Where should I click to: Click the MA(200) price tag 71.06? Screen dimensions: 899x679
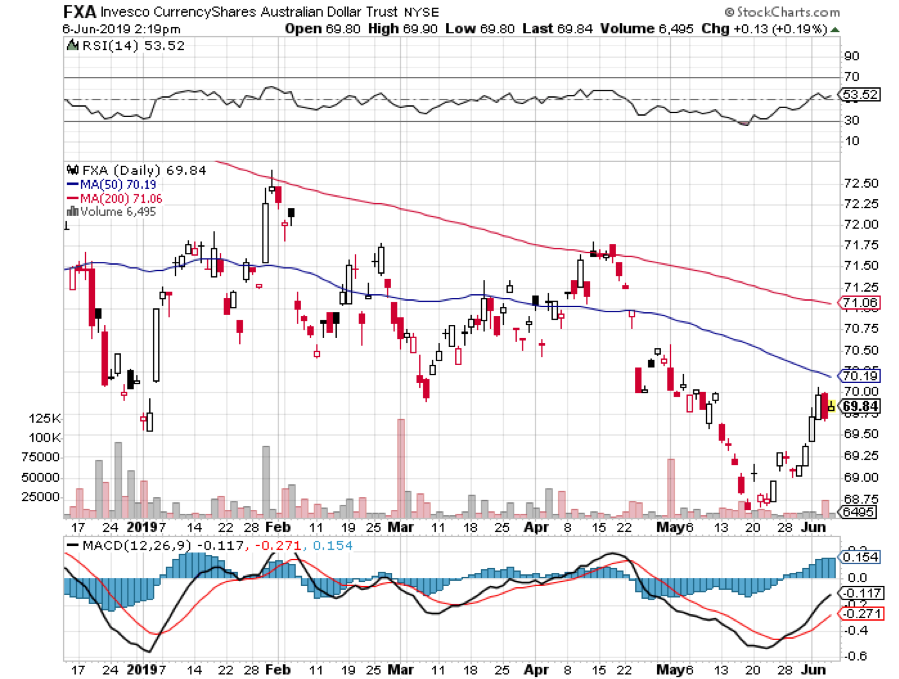[x=859, y=302]
